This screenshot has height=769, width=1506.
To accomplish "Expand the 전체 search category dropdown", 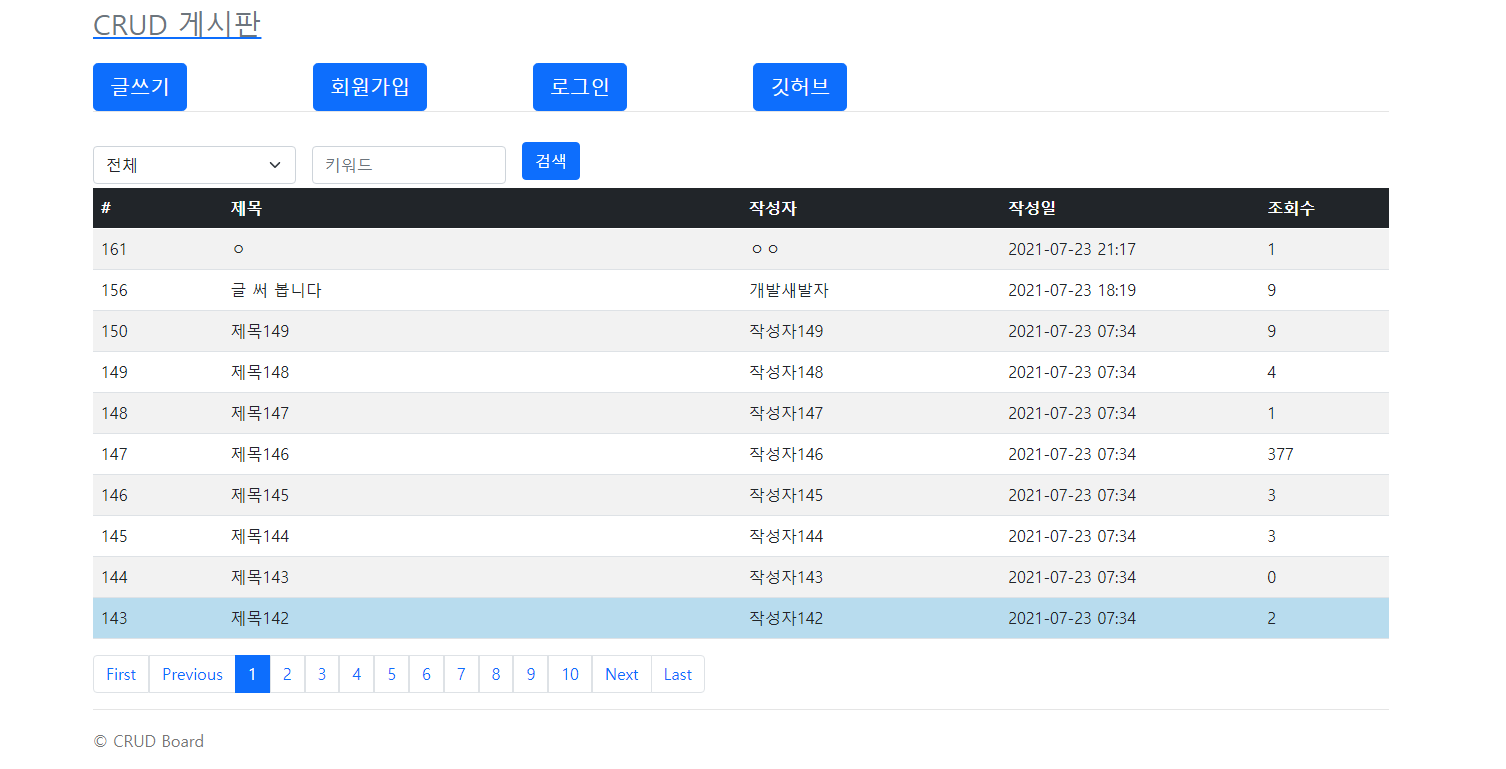I will coord(194,165).
